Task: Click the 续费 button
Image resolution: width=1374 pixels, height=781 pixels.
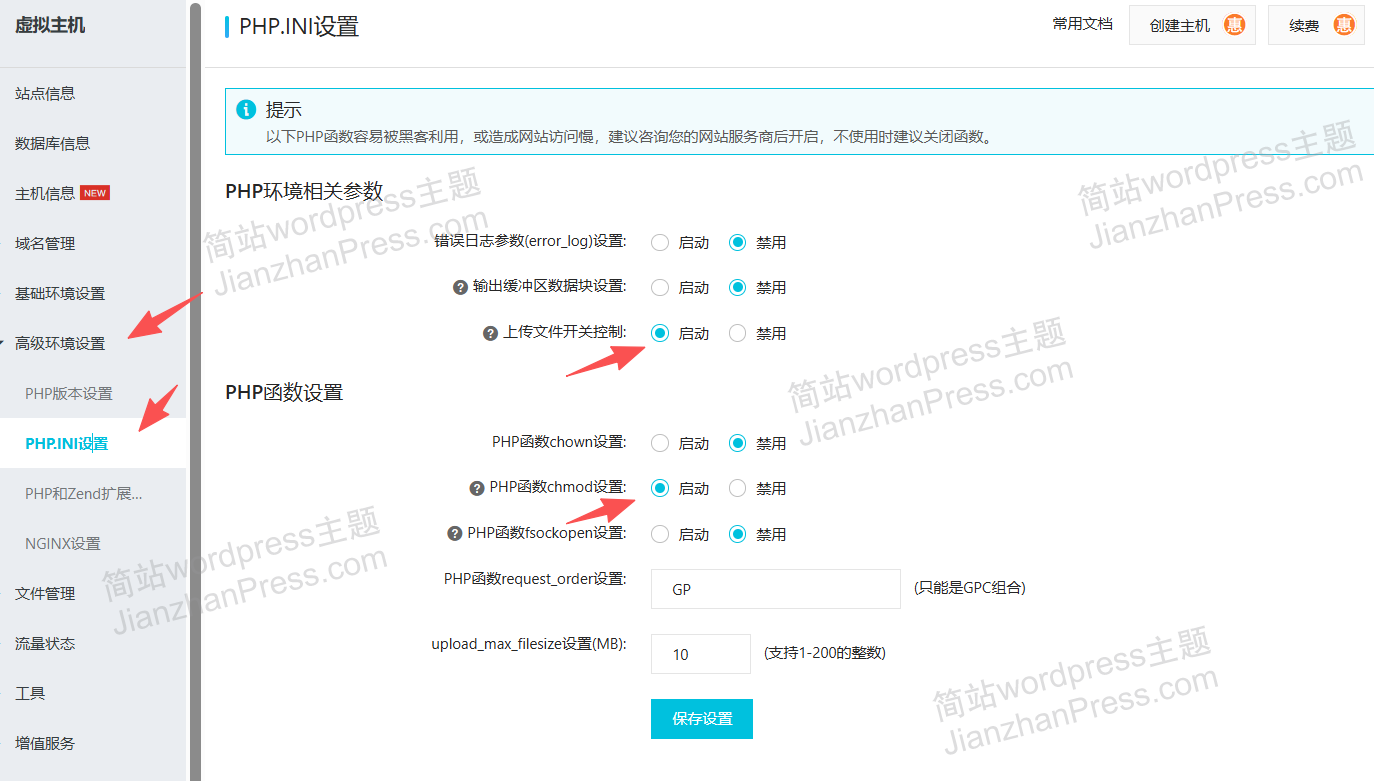Action: coord(1316,25)
